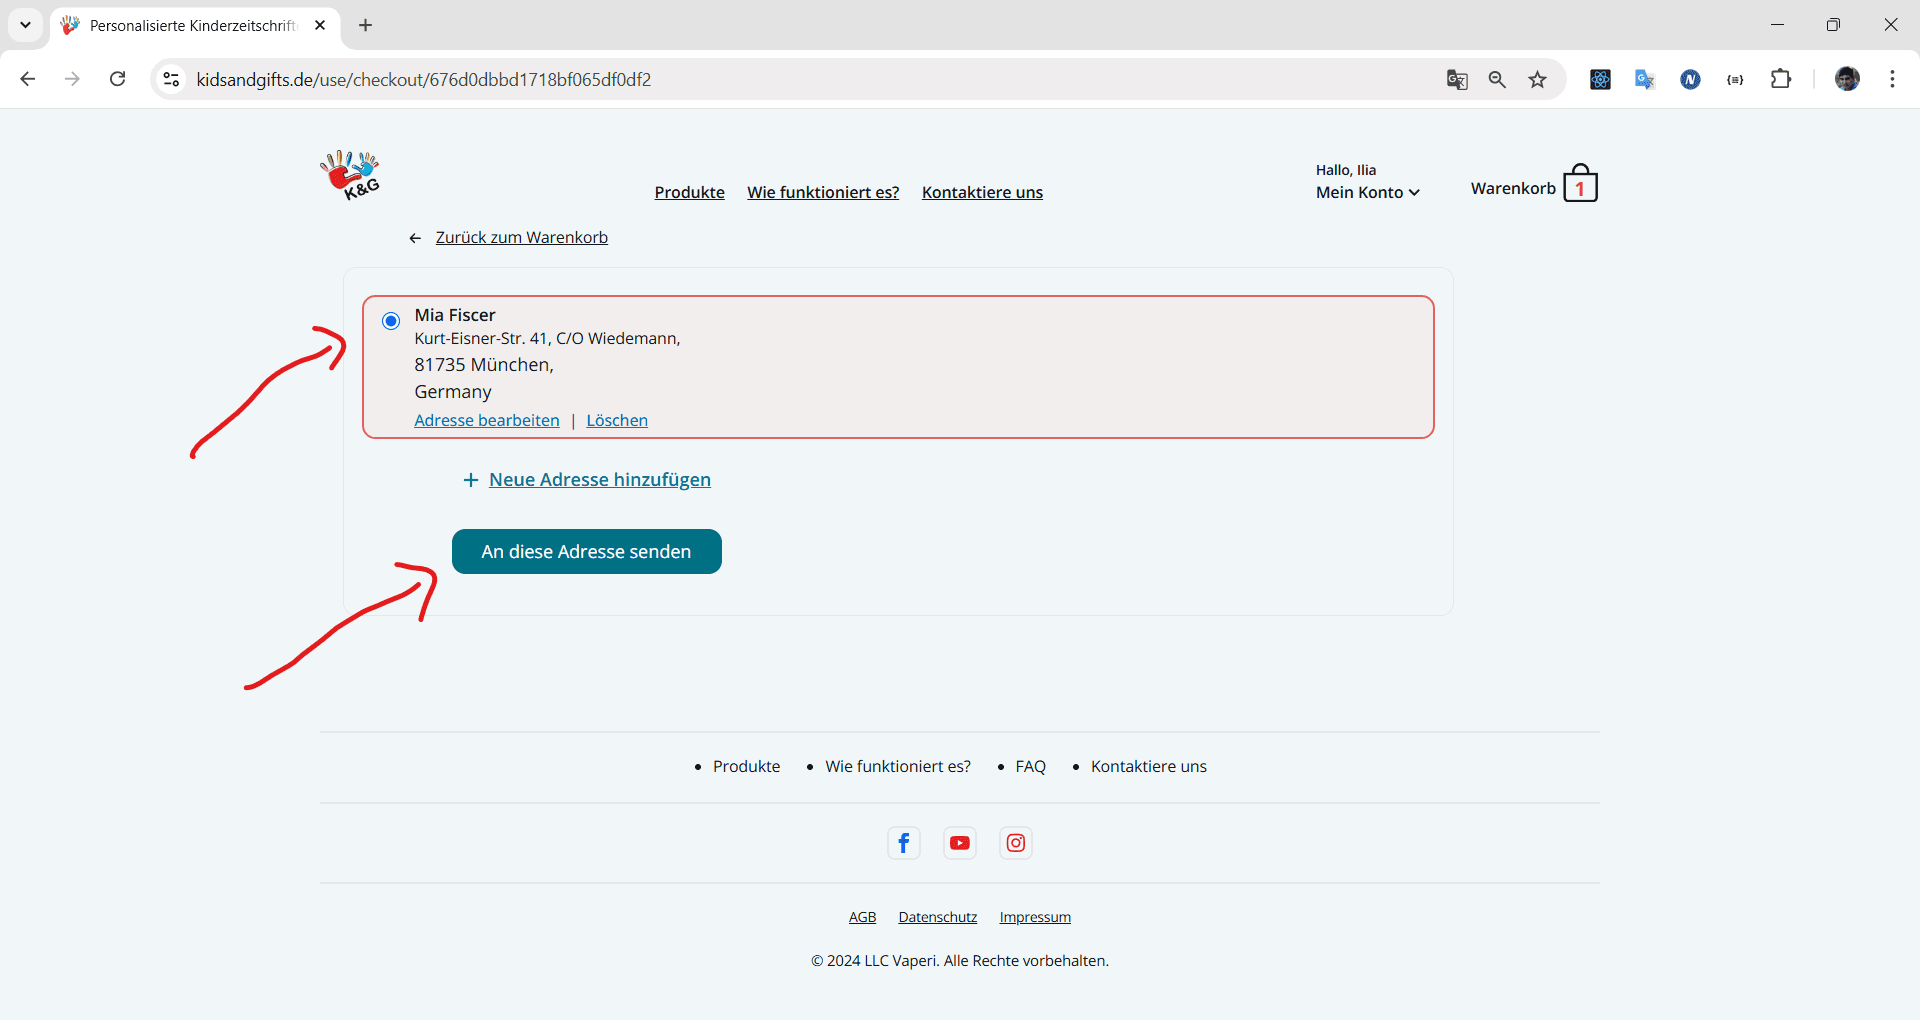Select the Mia Fiscer address radio button
The height and width of the screenshot is (1020, 1920).
click(x=391, y=321)
